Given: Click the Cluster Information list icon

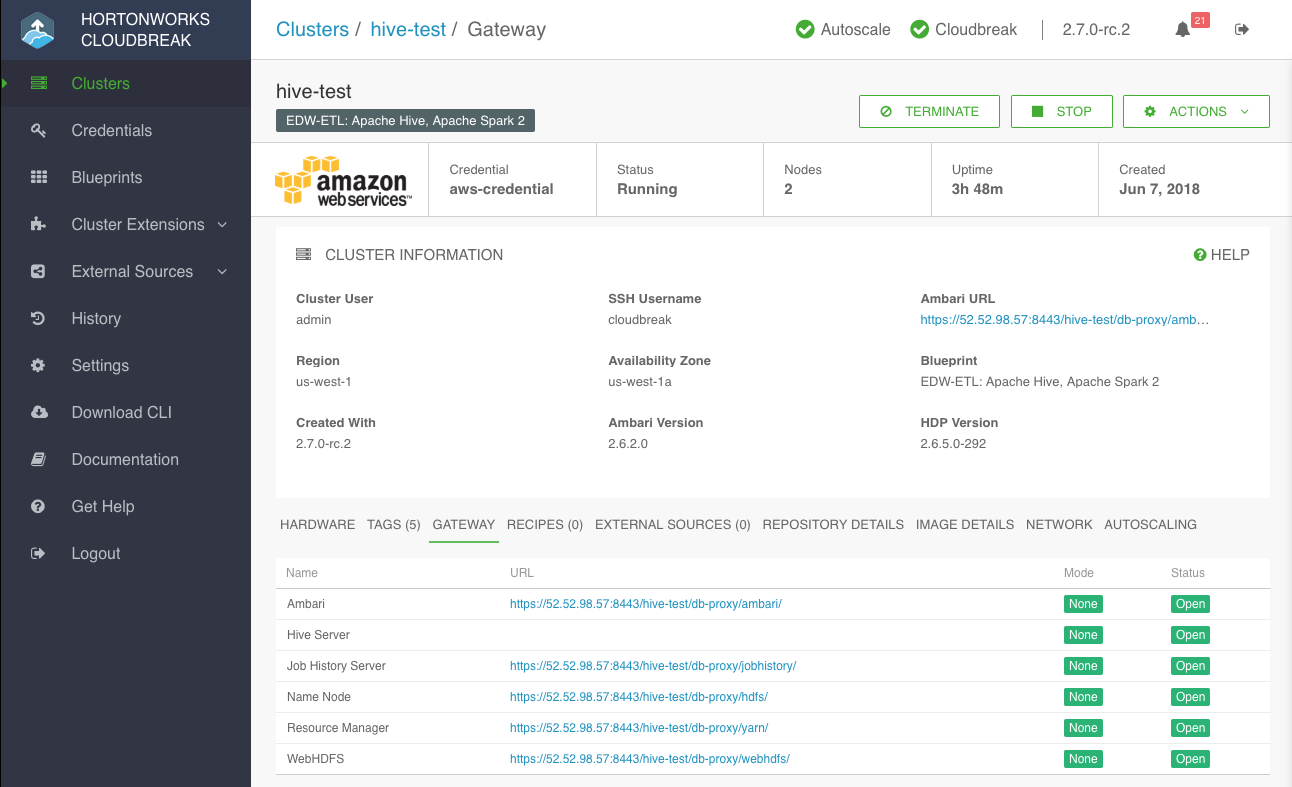Looking at the screenshot, I should 303,255.
